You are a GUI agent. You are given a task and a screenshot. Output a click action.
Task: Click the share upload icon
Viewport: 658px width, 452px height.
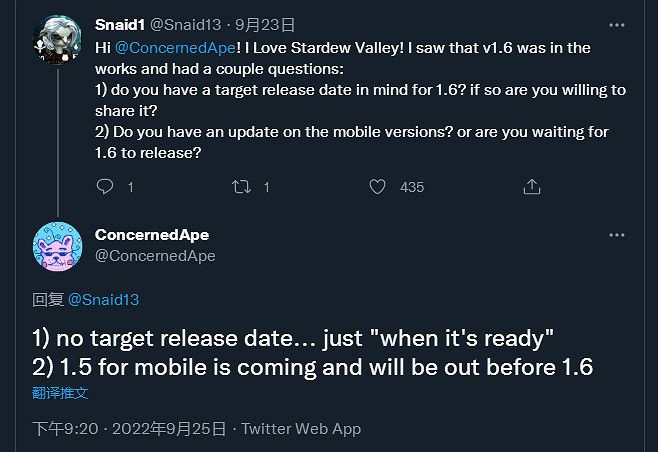532,187
